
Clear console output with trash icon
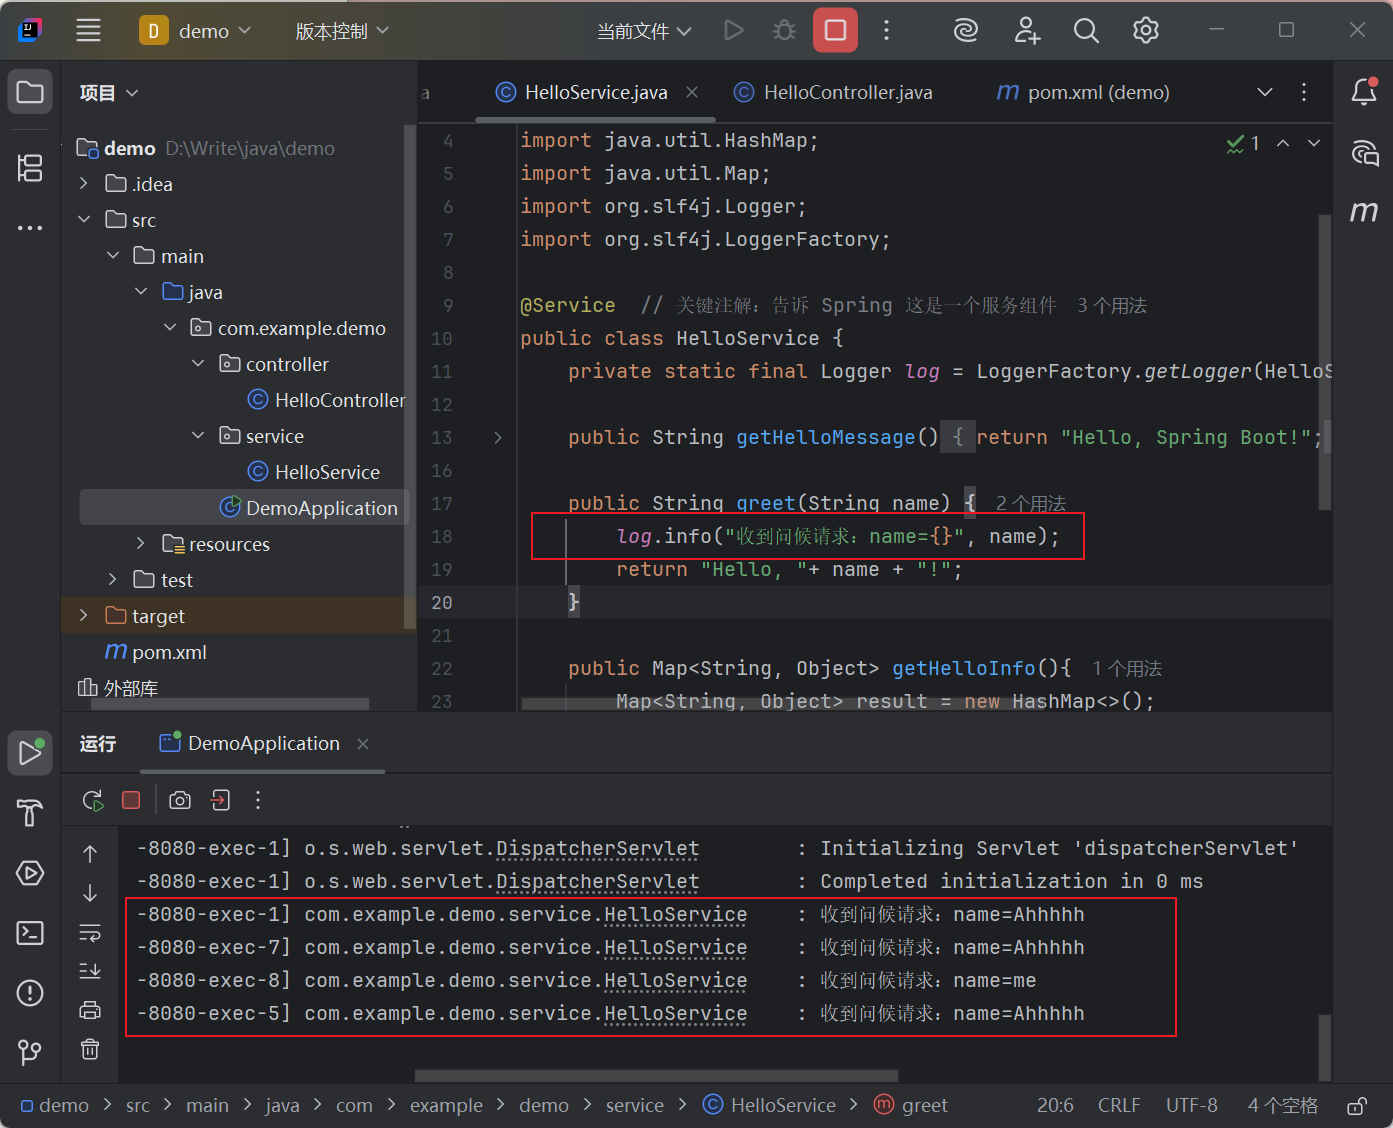coord(90,1049)
